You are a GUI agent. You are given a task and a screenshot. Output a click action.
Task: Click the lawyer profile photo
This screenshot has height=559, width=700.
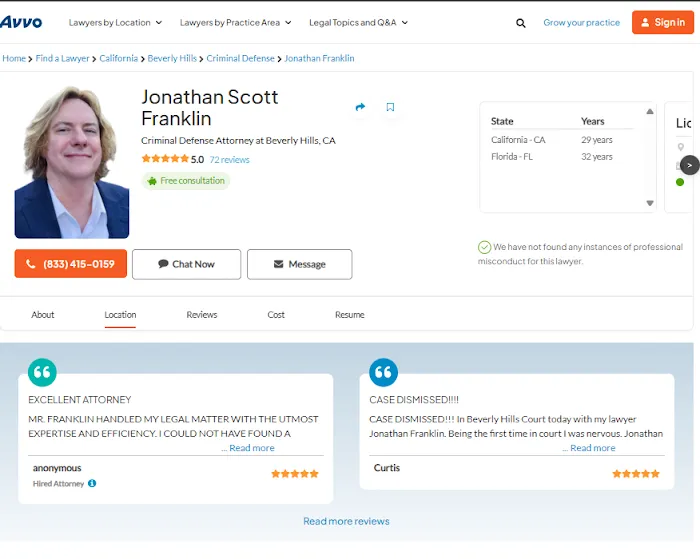[72, 162]
